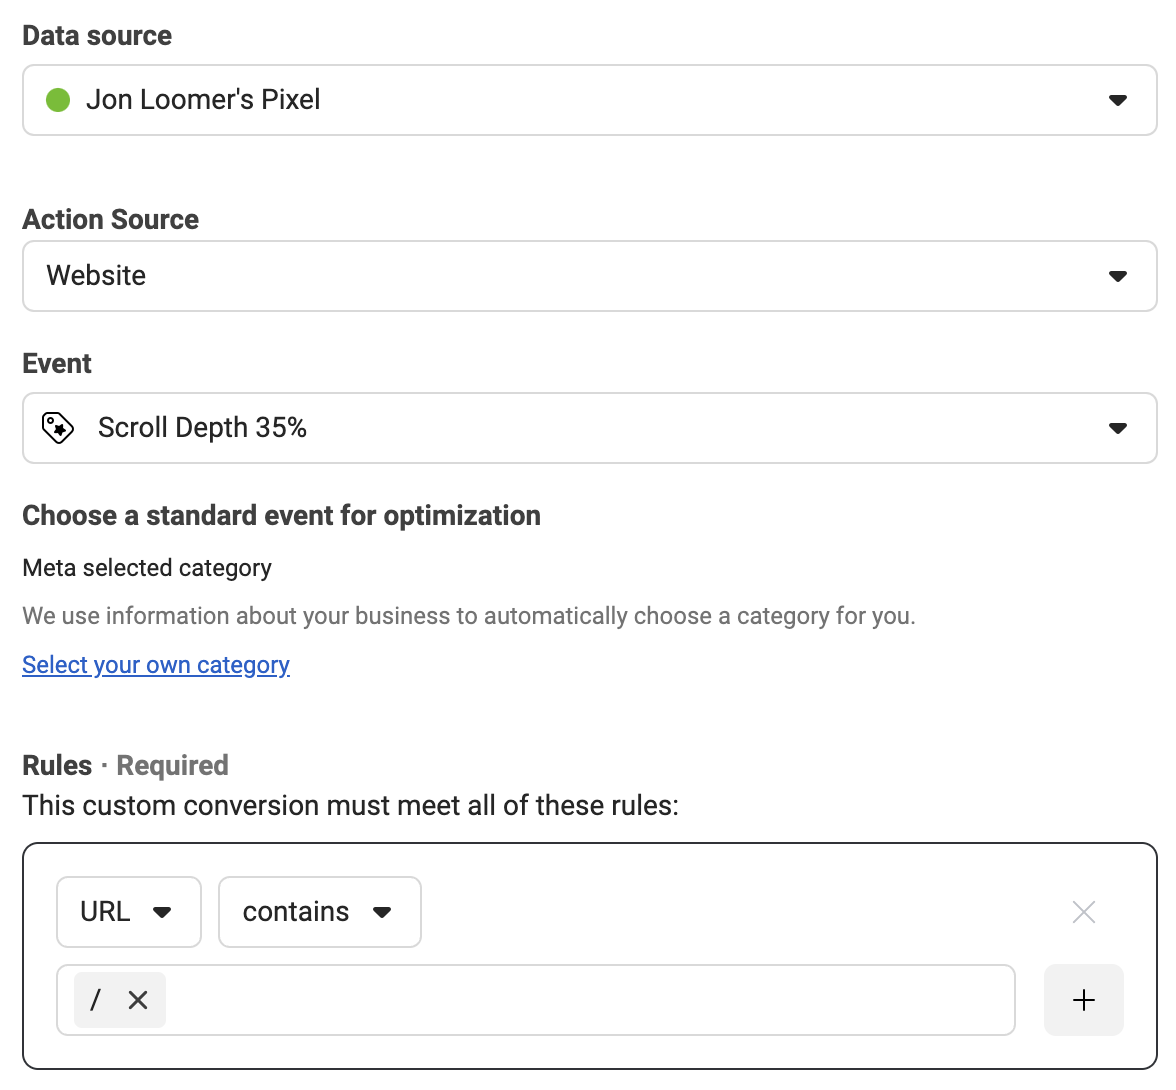Remove the slash keyword chip
Screen dimensions: 1176x1090
(x=138, y=1000)
